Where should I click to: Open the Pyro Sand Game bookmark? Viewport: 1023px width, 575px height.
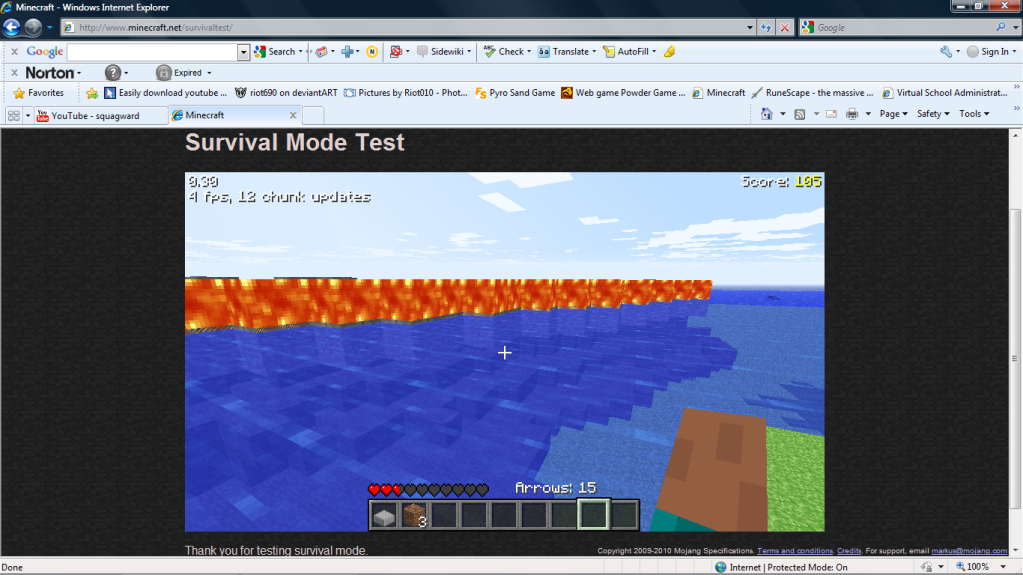coord(514,93)
